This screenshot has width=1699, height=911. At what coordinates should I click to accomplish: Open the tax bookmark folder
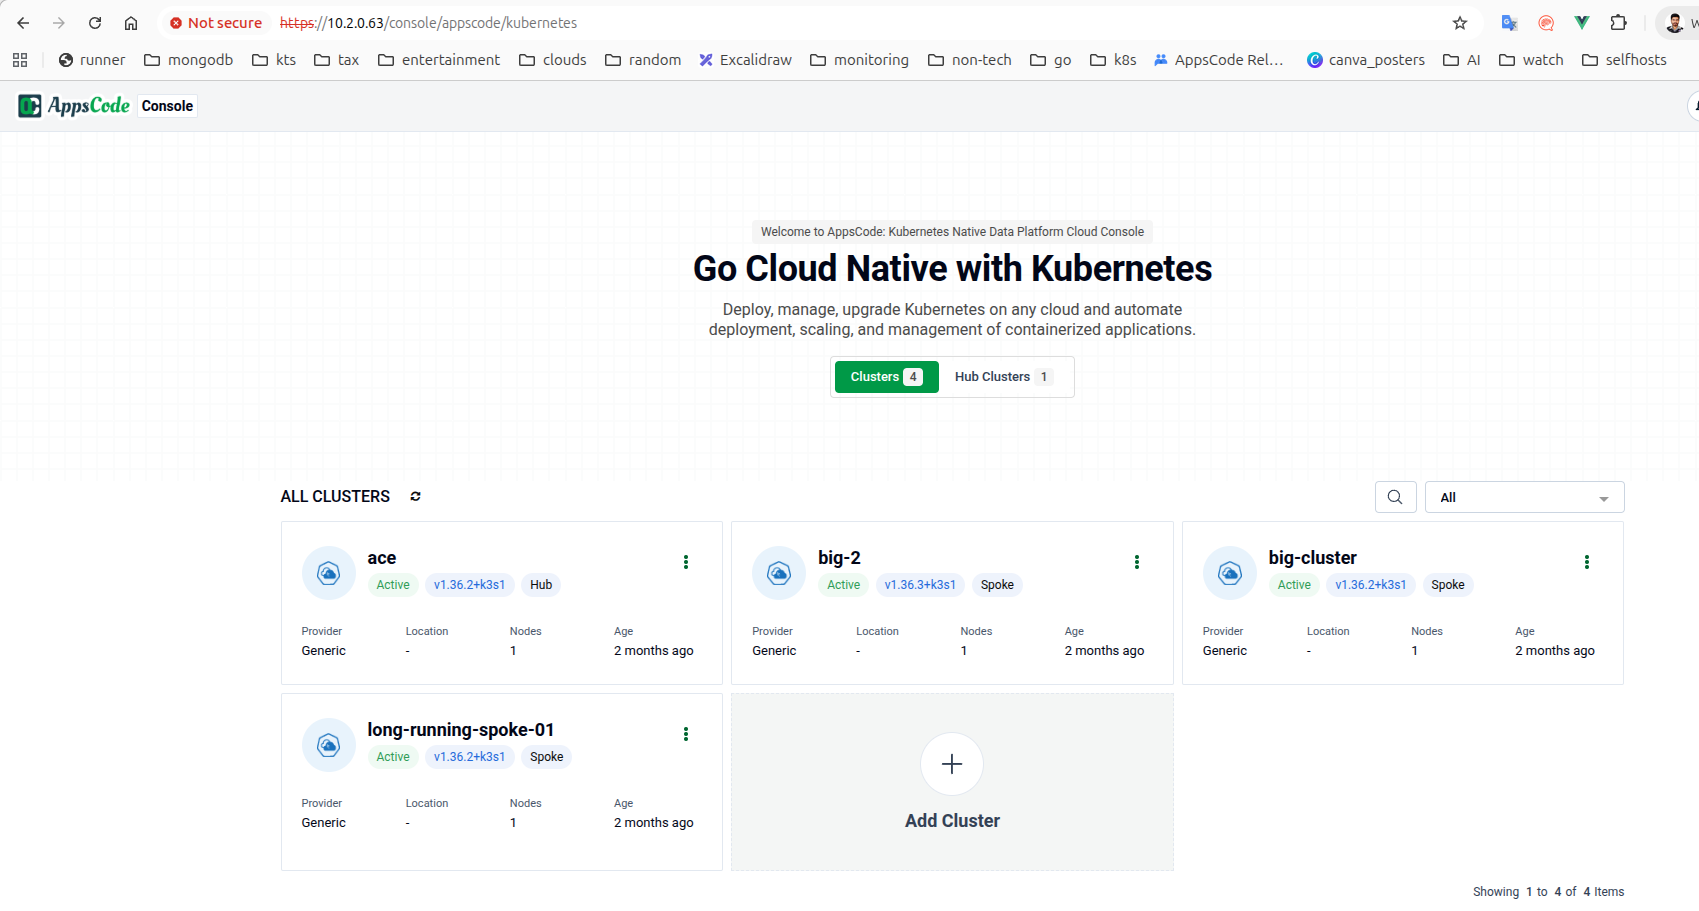pyautogui.click(x=337, y=60)
